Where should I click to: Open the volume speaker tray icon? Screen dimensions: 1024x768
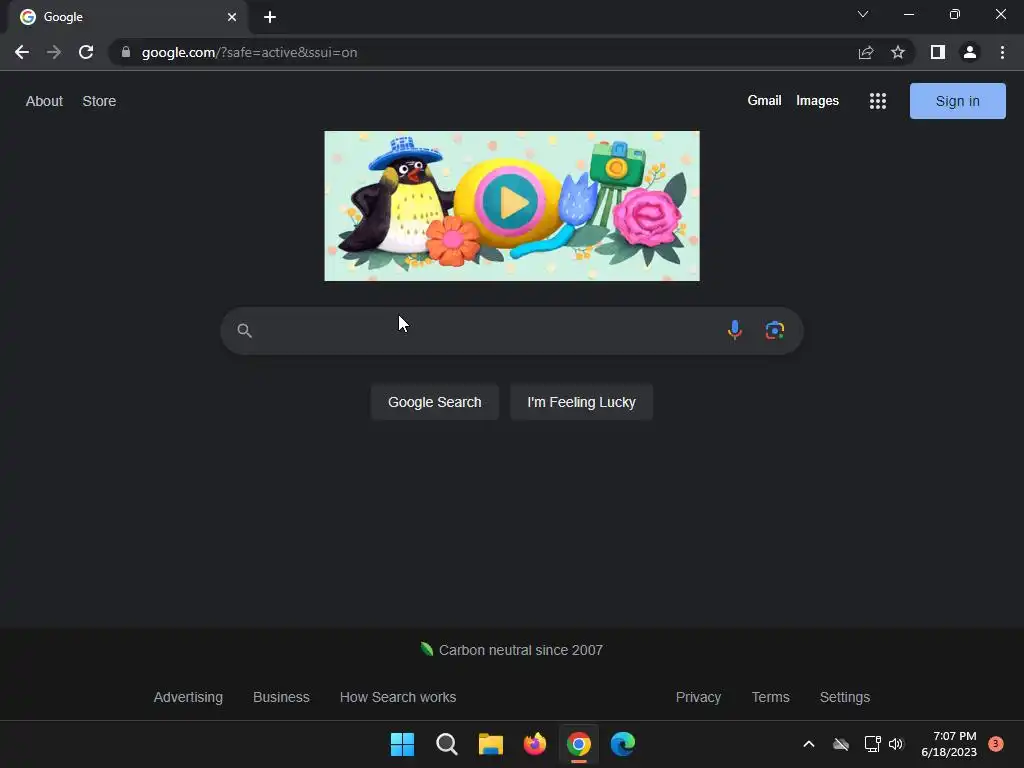click(896, 744)
